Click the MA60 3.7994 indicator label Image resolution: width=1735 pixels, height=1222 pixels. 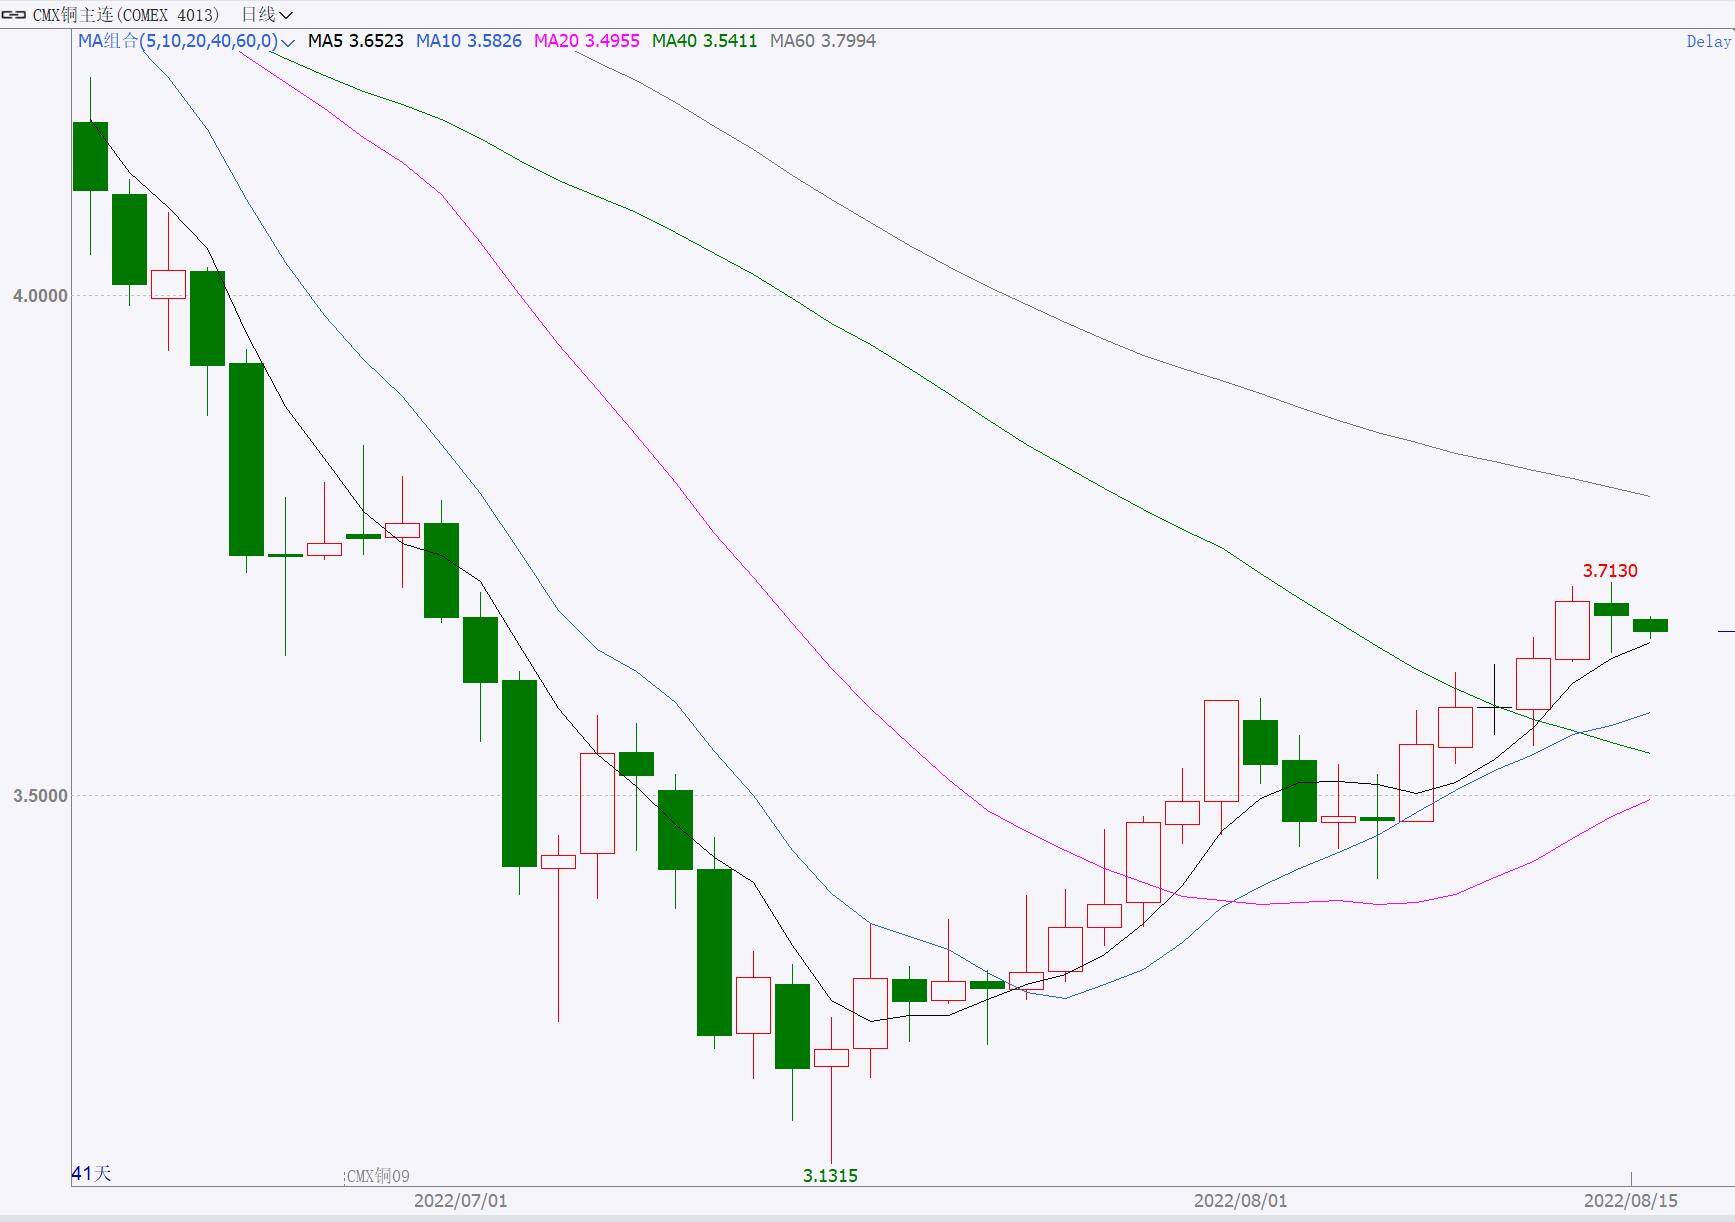(x=823, y=41)
